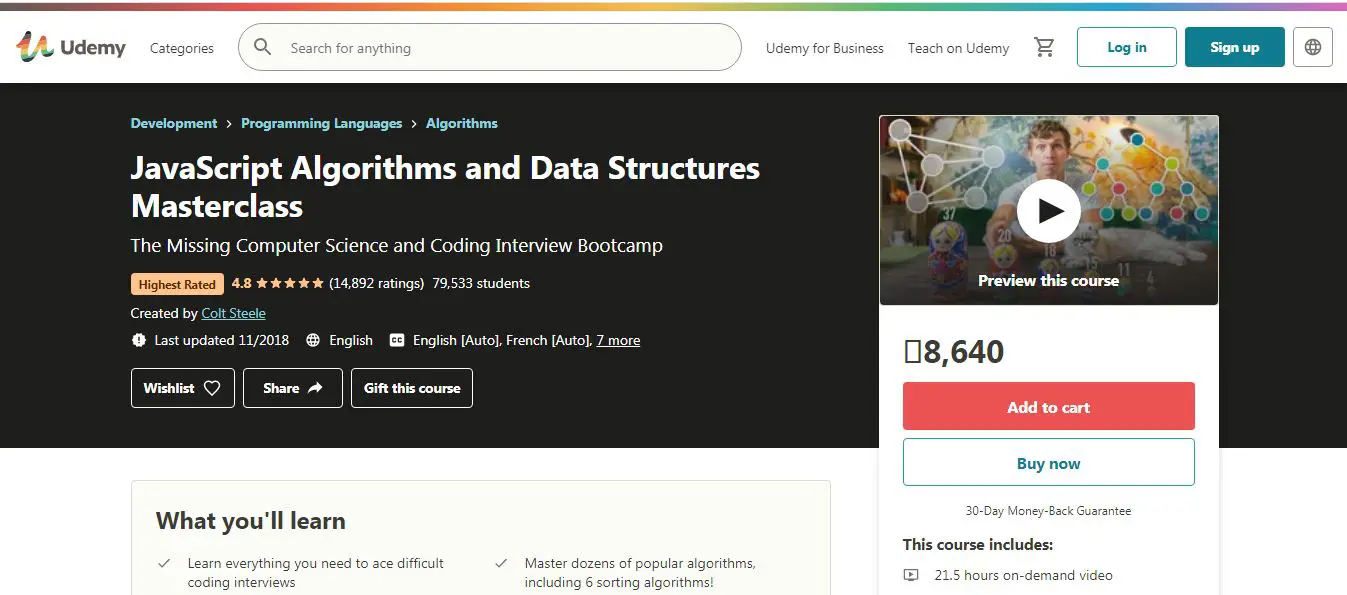Click the Udemy logo

tap(70, 47)
